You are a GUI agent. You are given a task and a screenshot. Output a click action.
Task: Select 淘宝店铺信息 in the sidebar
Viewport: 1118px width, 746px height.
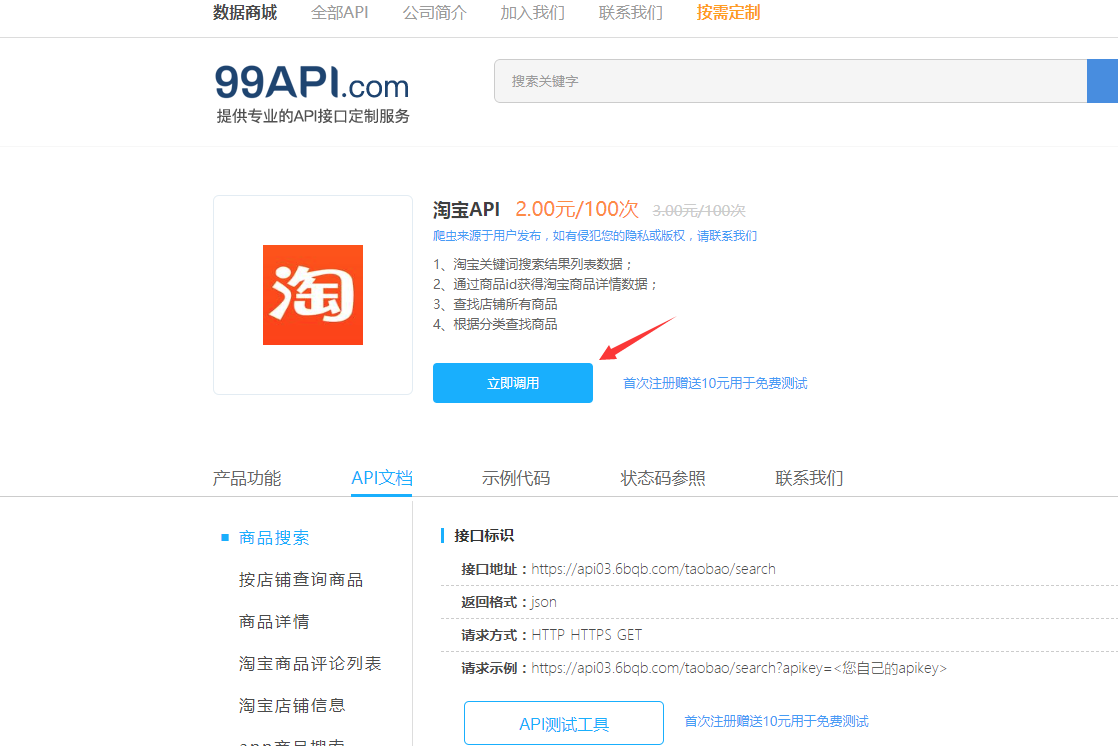coord(292,706)
